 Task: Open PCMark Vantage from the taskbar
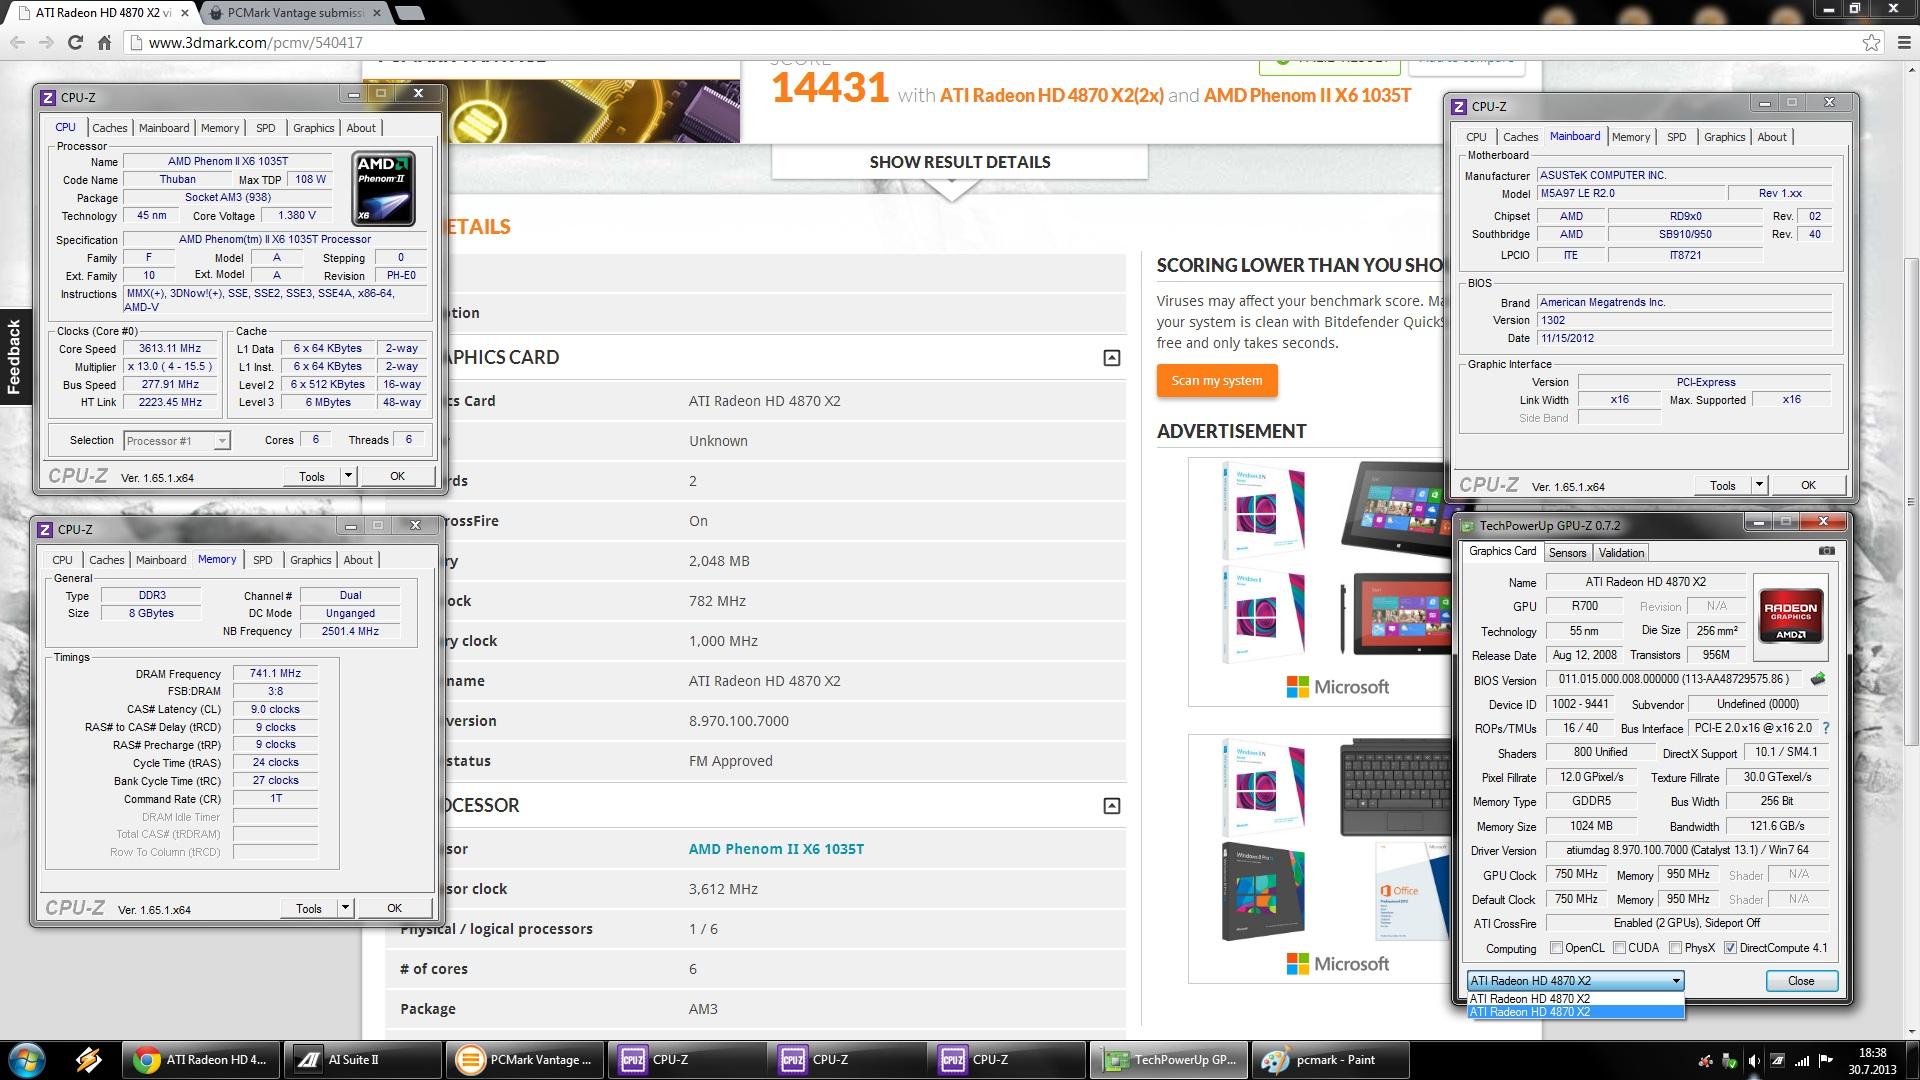523,1059
